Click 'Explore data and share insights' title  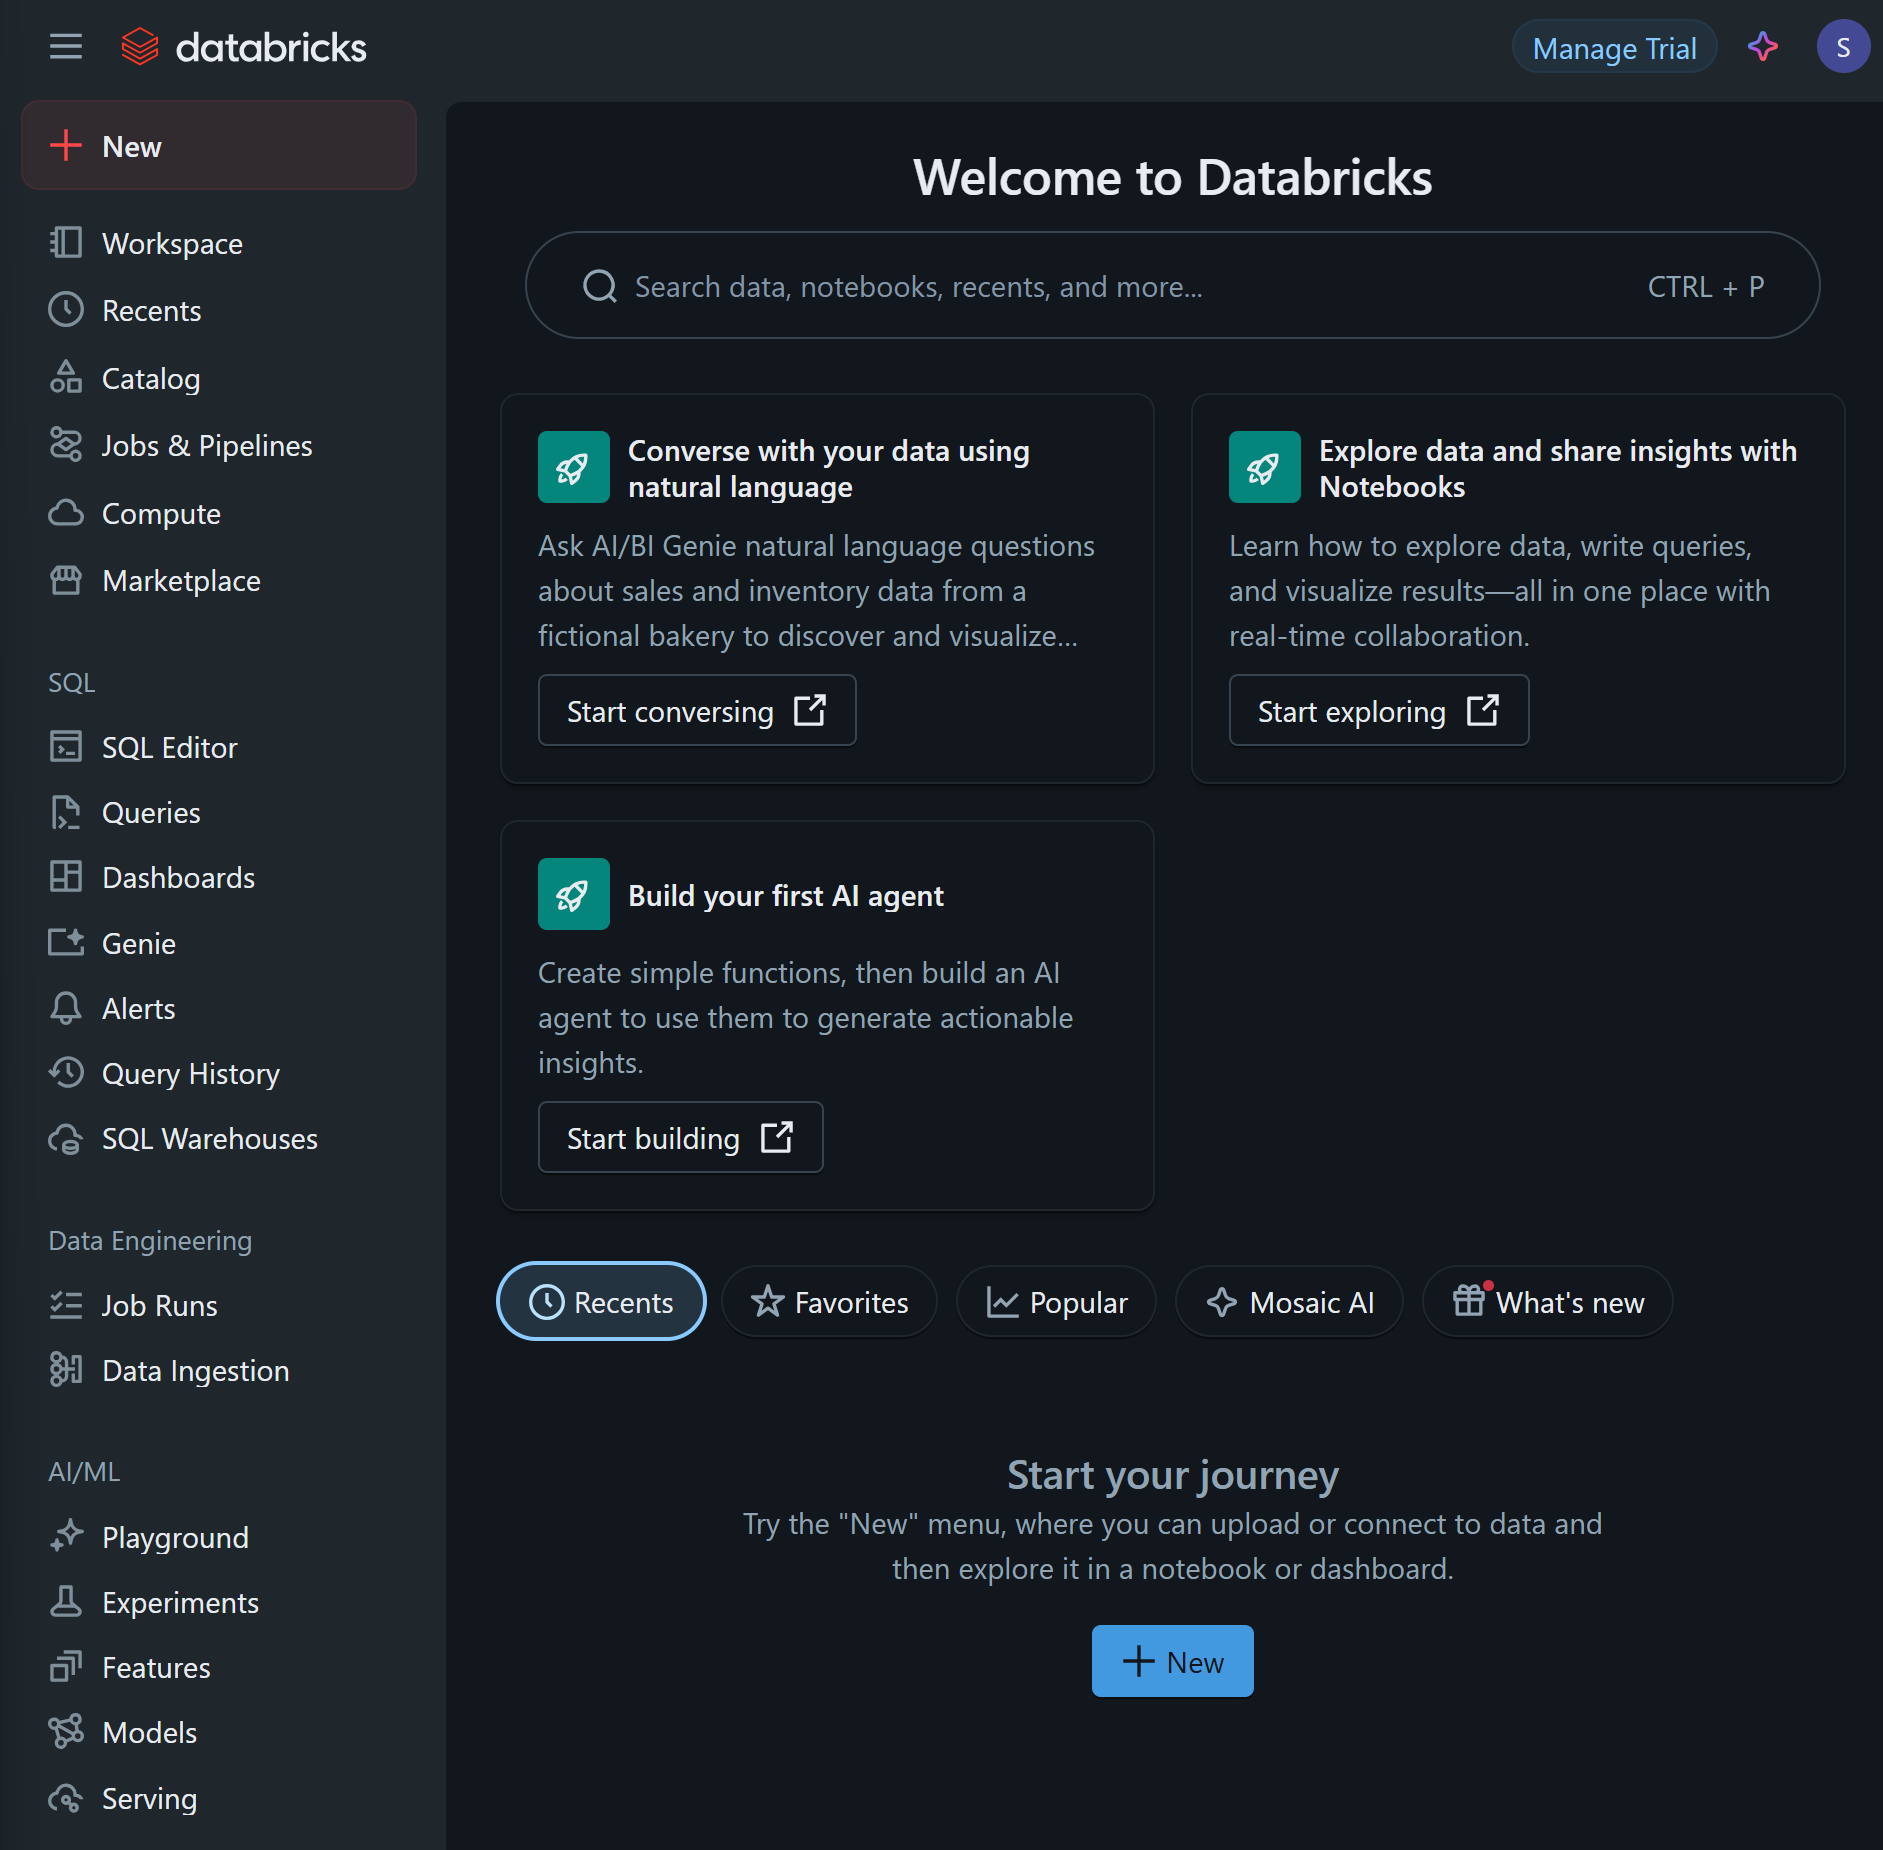coord(1558,468)
